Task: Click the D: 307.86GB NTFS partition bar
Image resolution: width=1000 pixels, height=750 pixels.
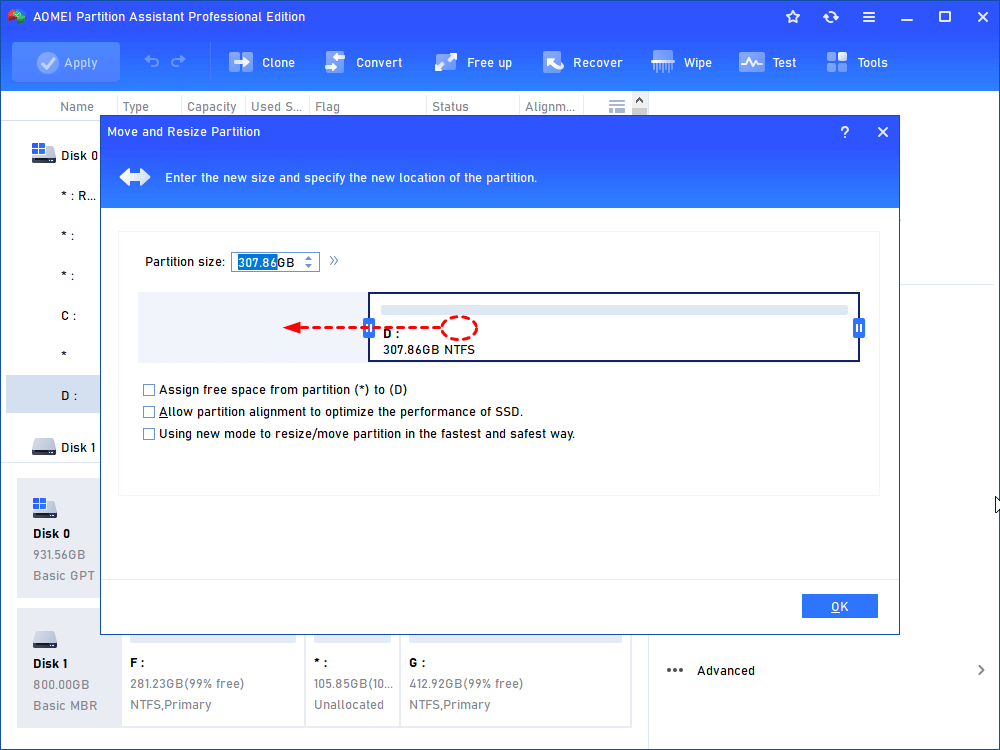Action: point(614,328)
